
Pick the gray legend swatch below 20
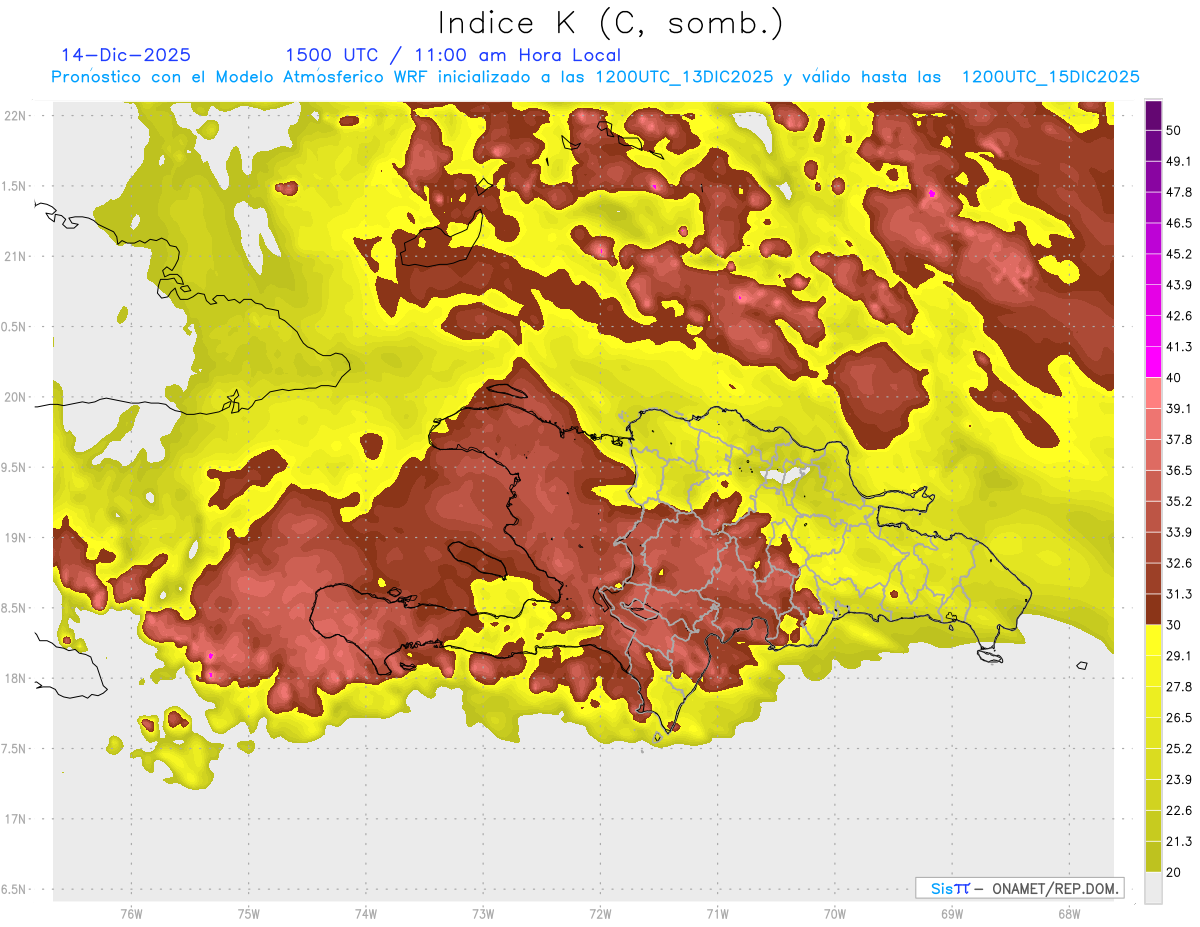coord(1153,887)
